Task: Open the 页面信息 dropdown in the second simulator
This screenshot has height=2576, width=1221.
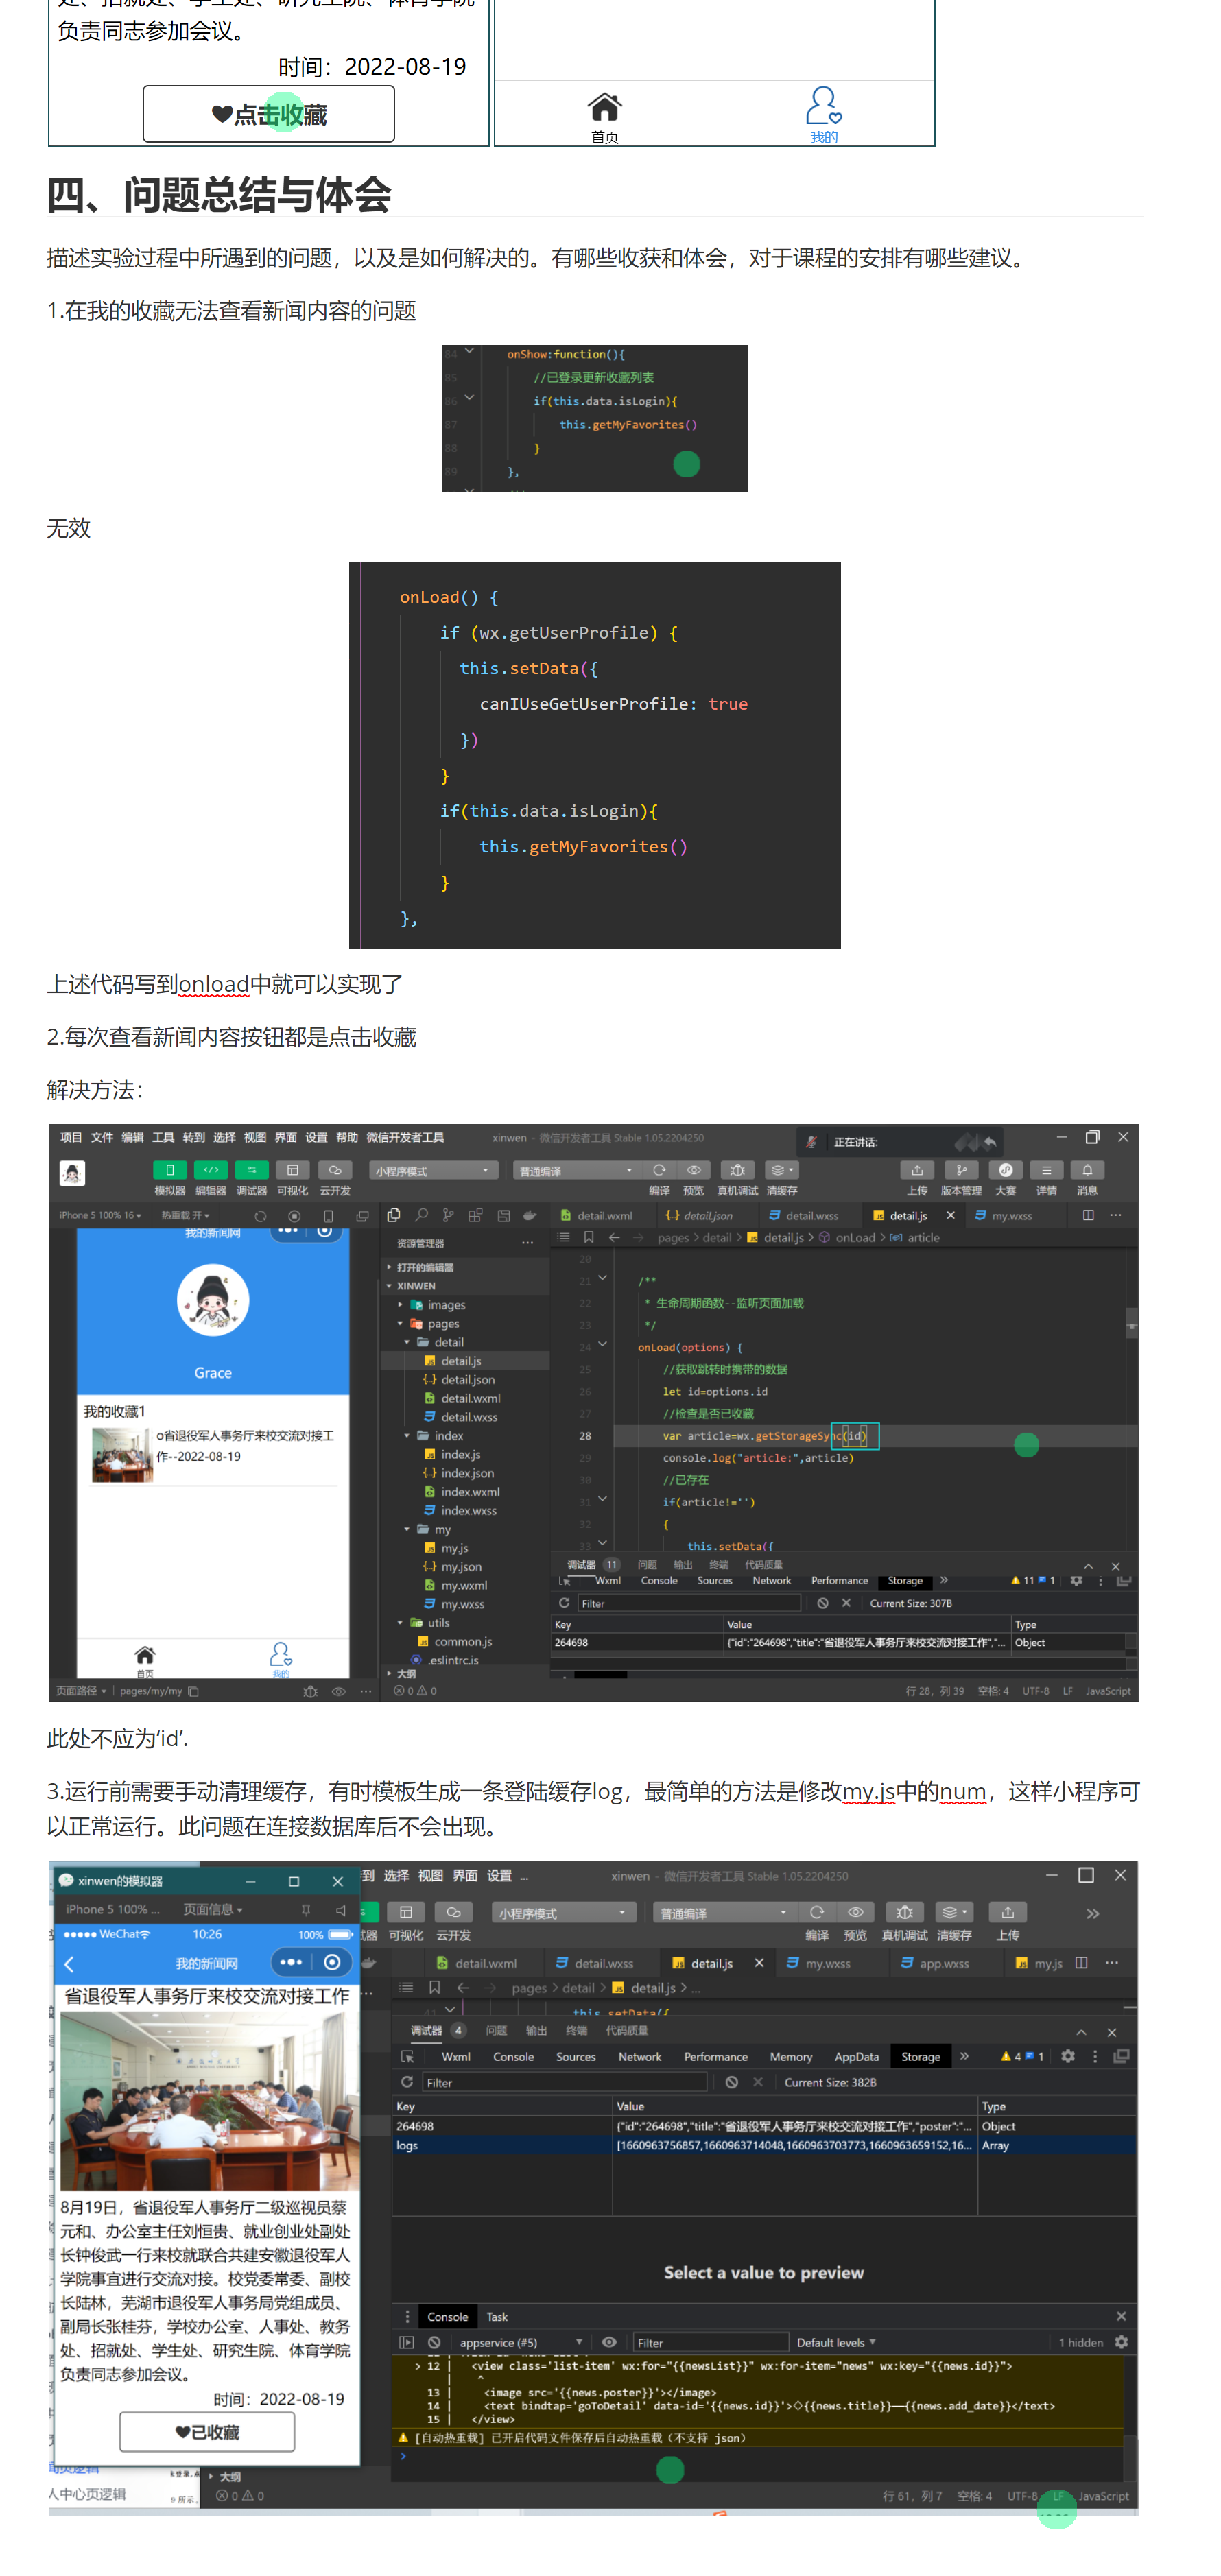Action: (x=212, y=1910)
